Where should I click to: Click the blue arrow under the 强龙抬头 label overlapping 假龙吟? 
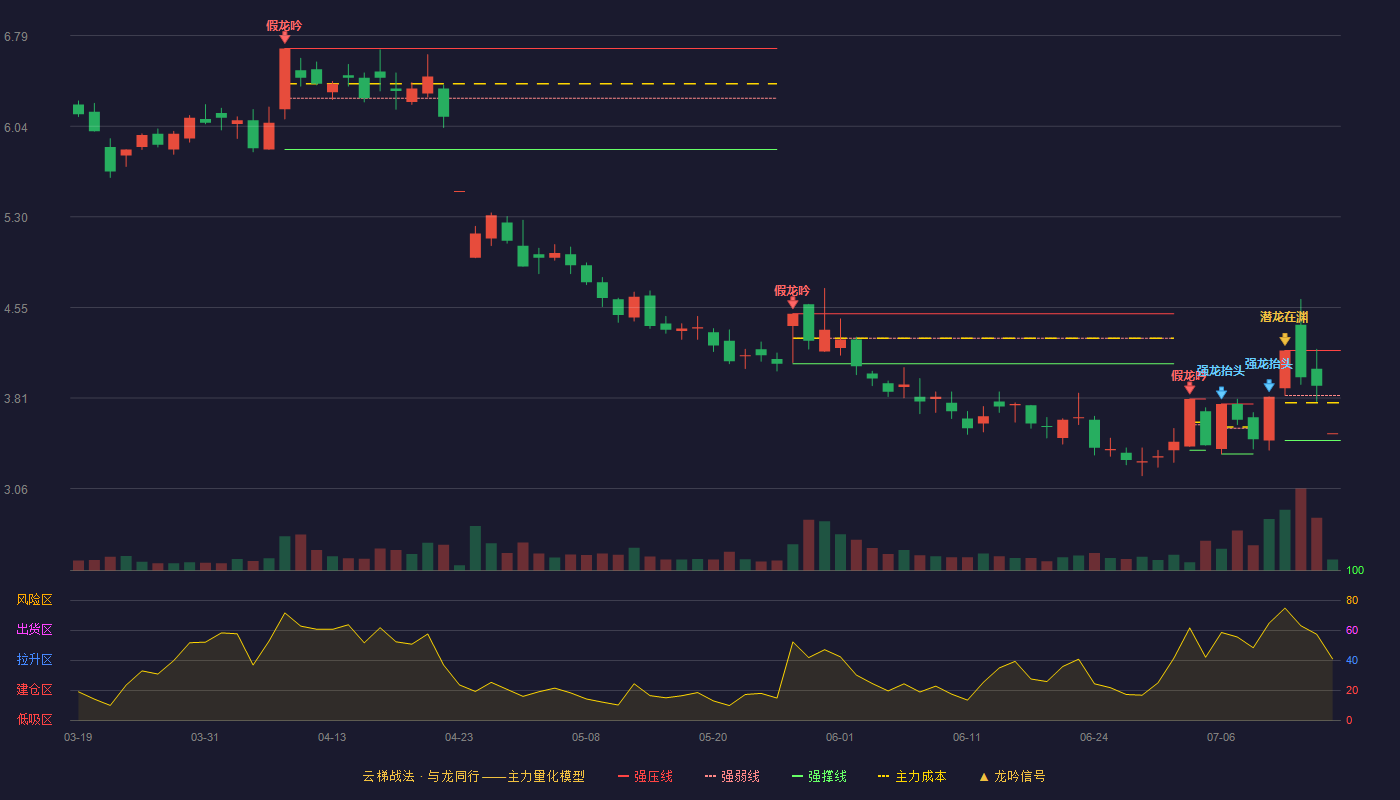pyautogui.click(x=1221, y=393)
